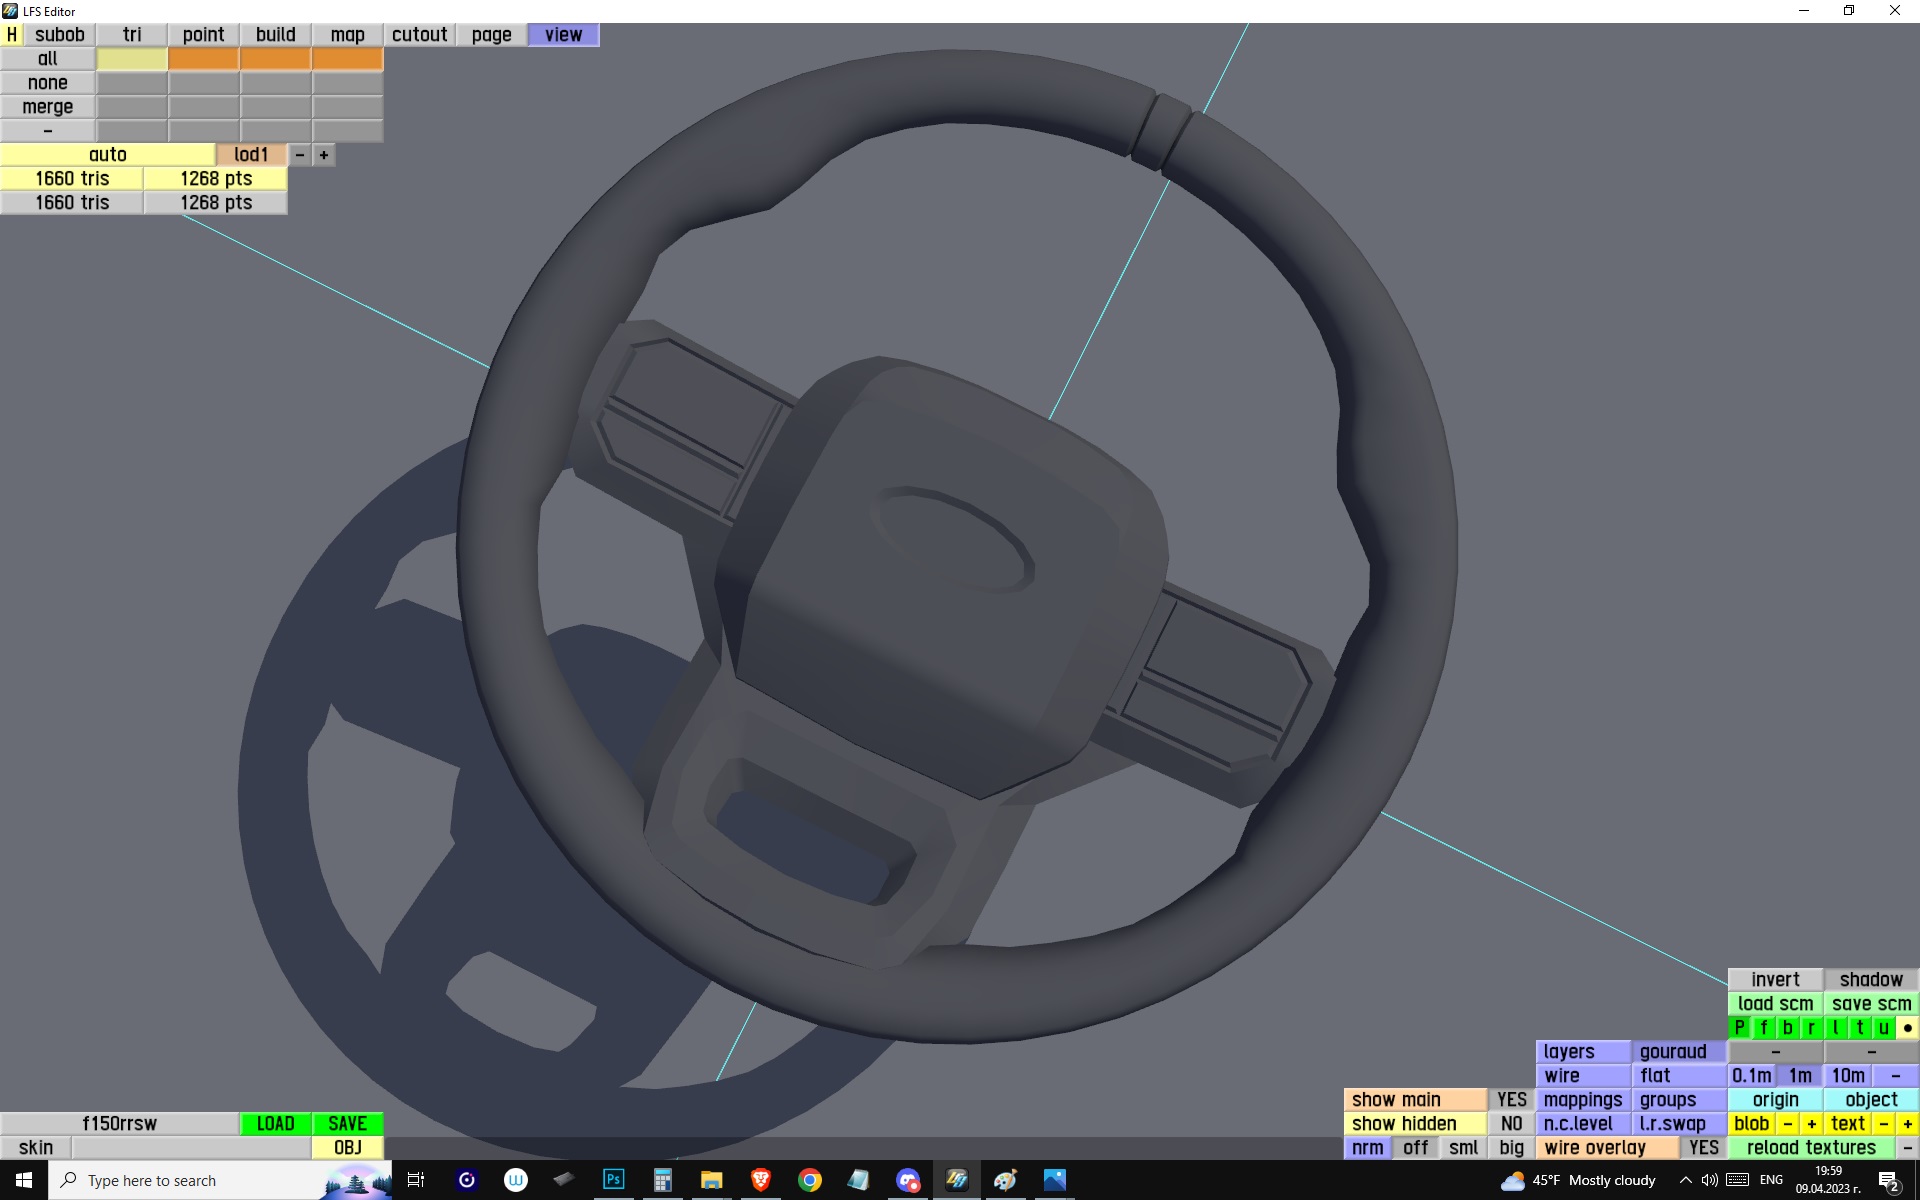The image size is (1920, 1200).
Task: Increase text size with plus button
Action: [x=1907, y=1123]
